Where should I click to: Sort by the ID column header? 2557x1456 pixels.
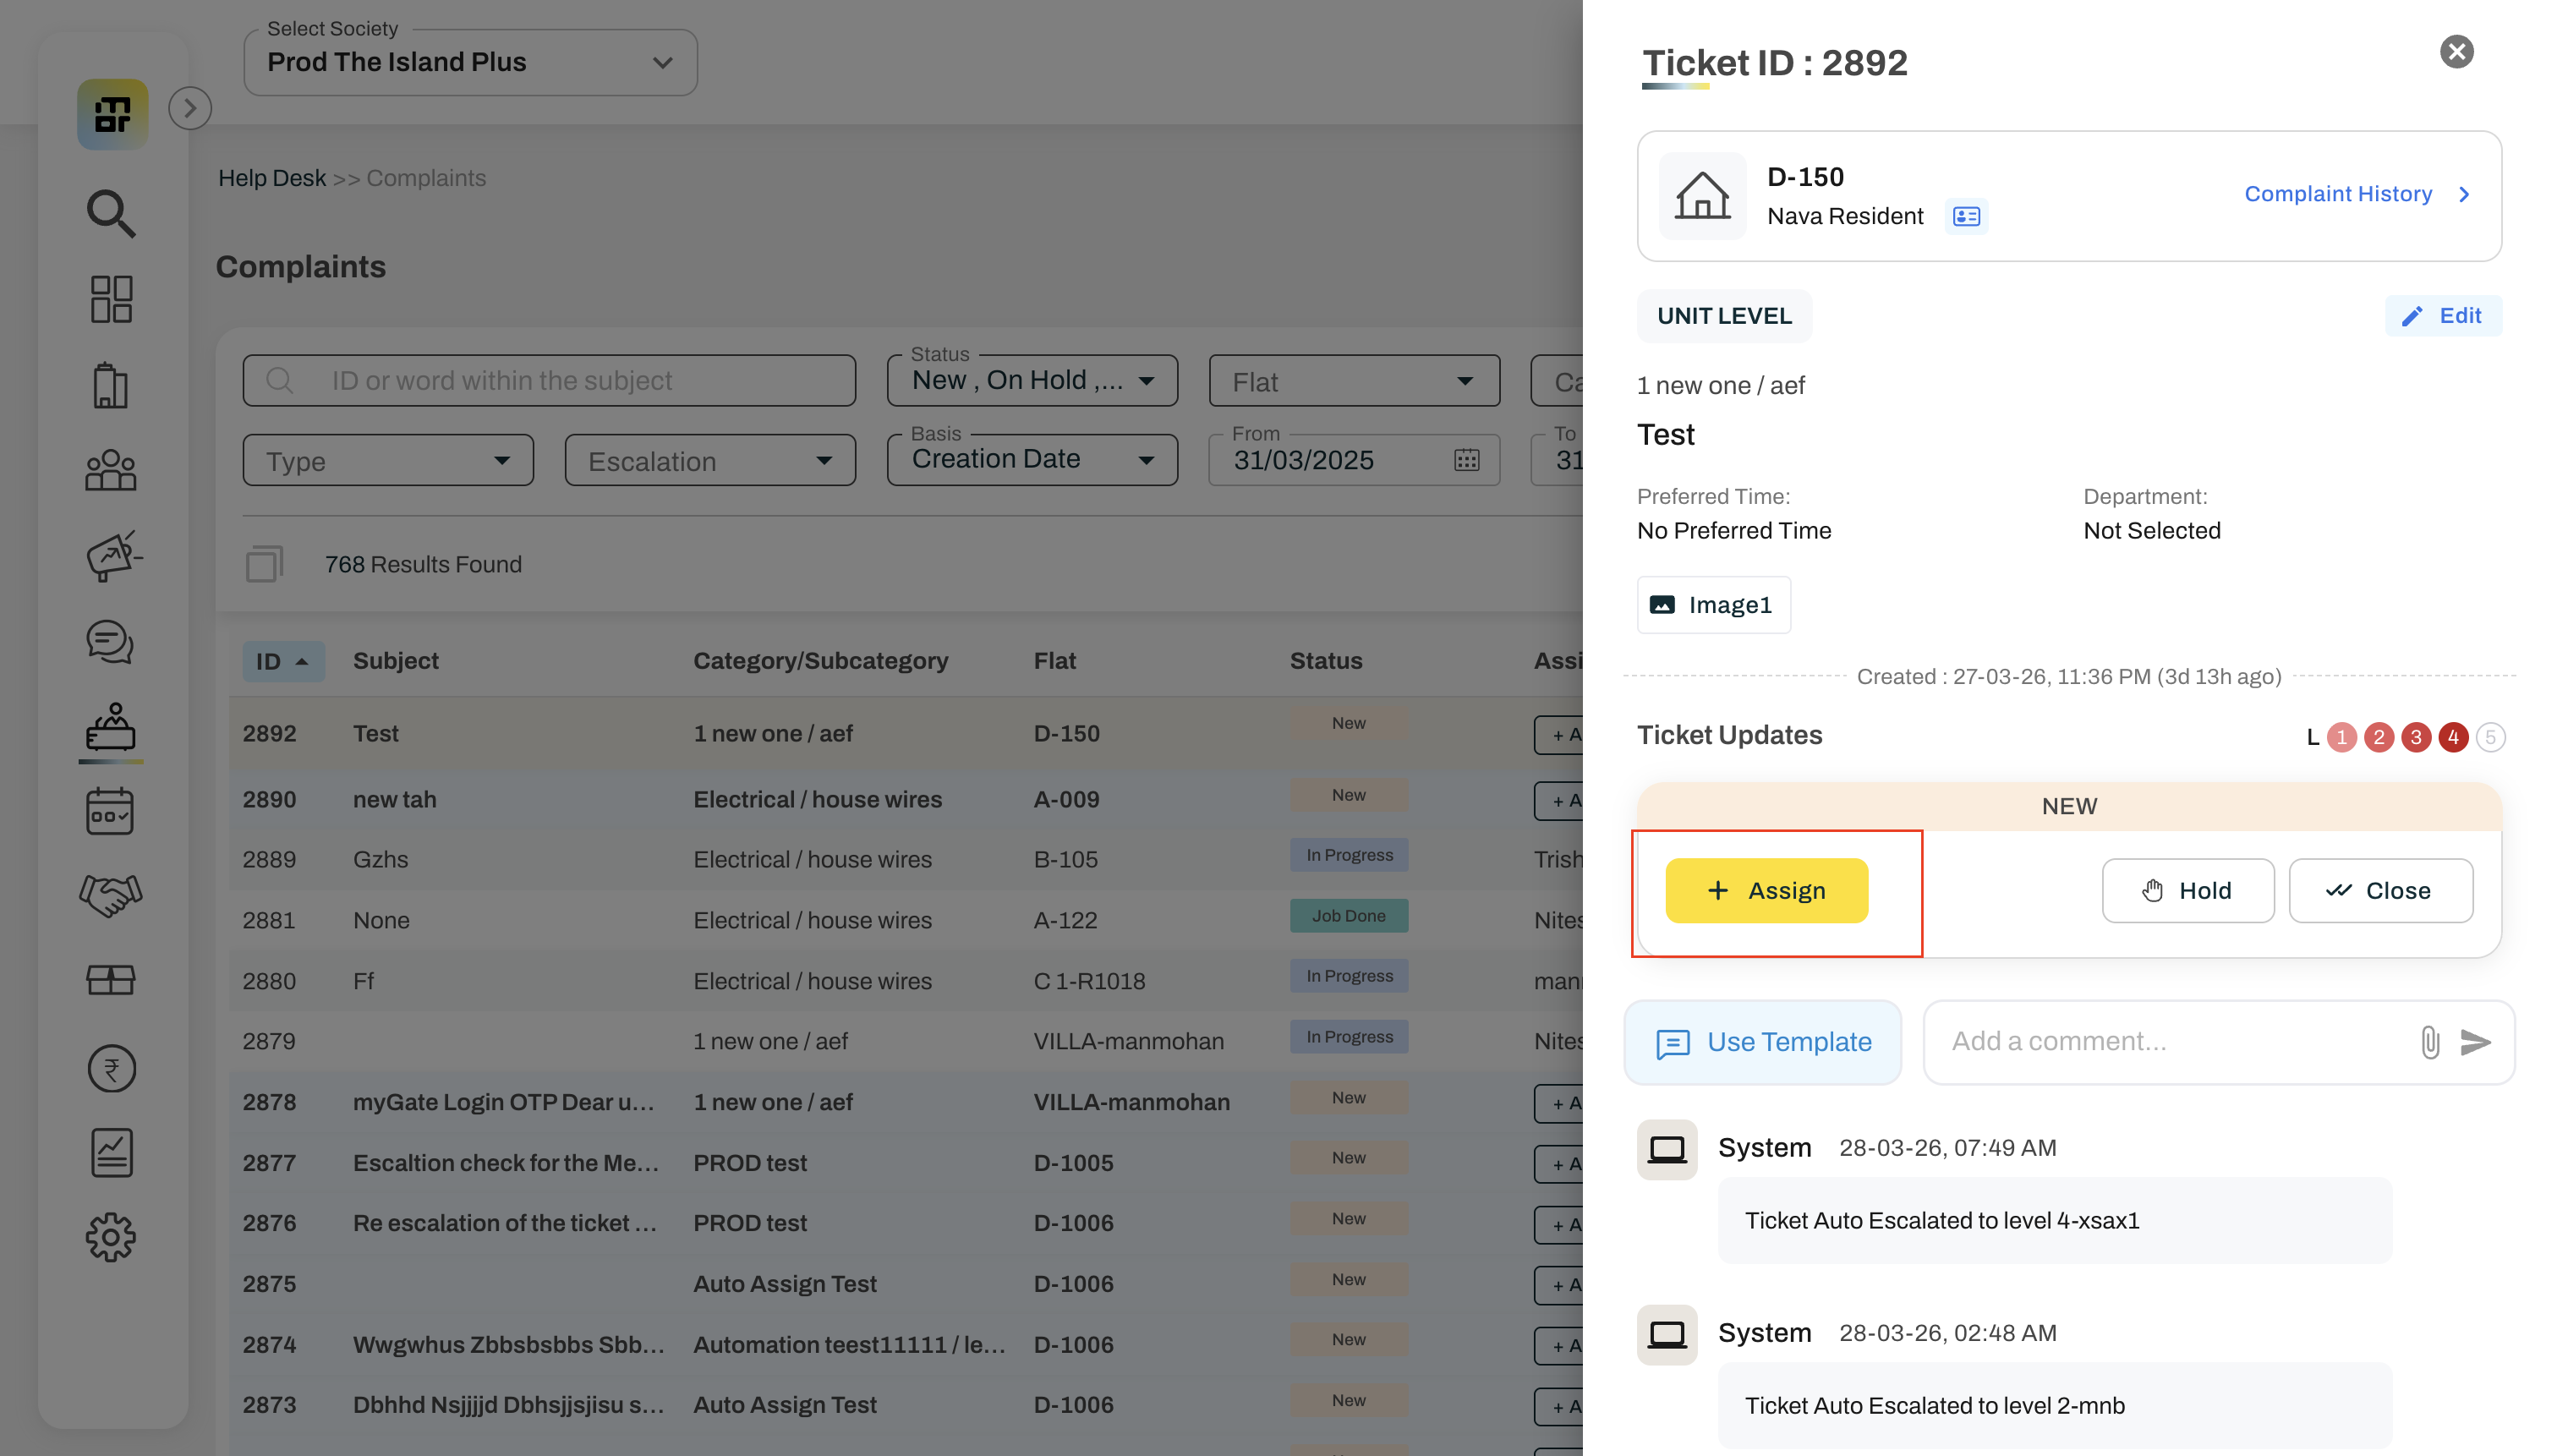[283, 661]
